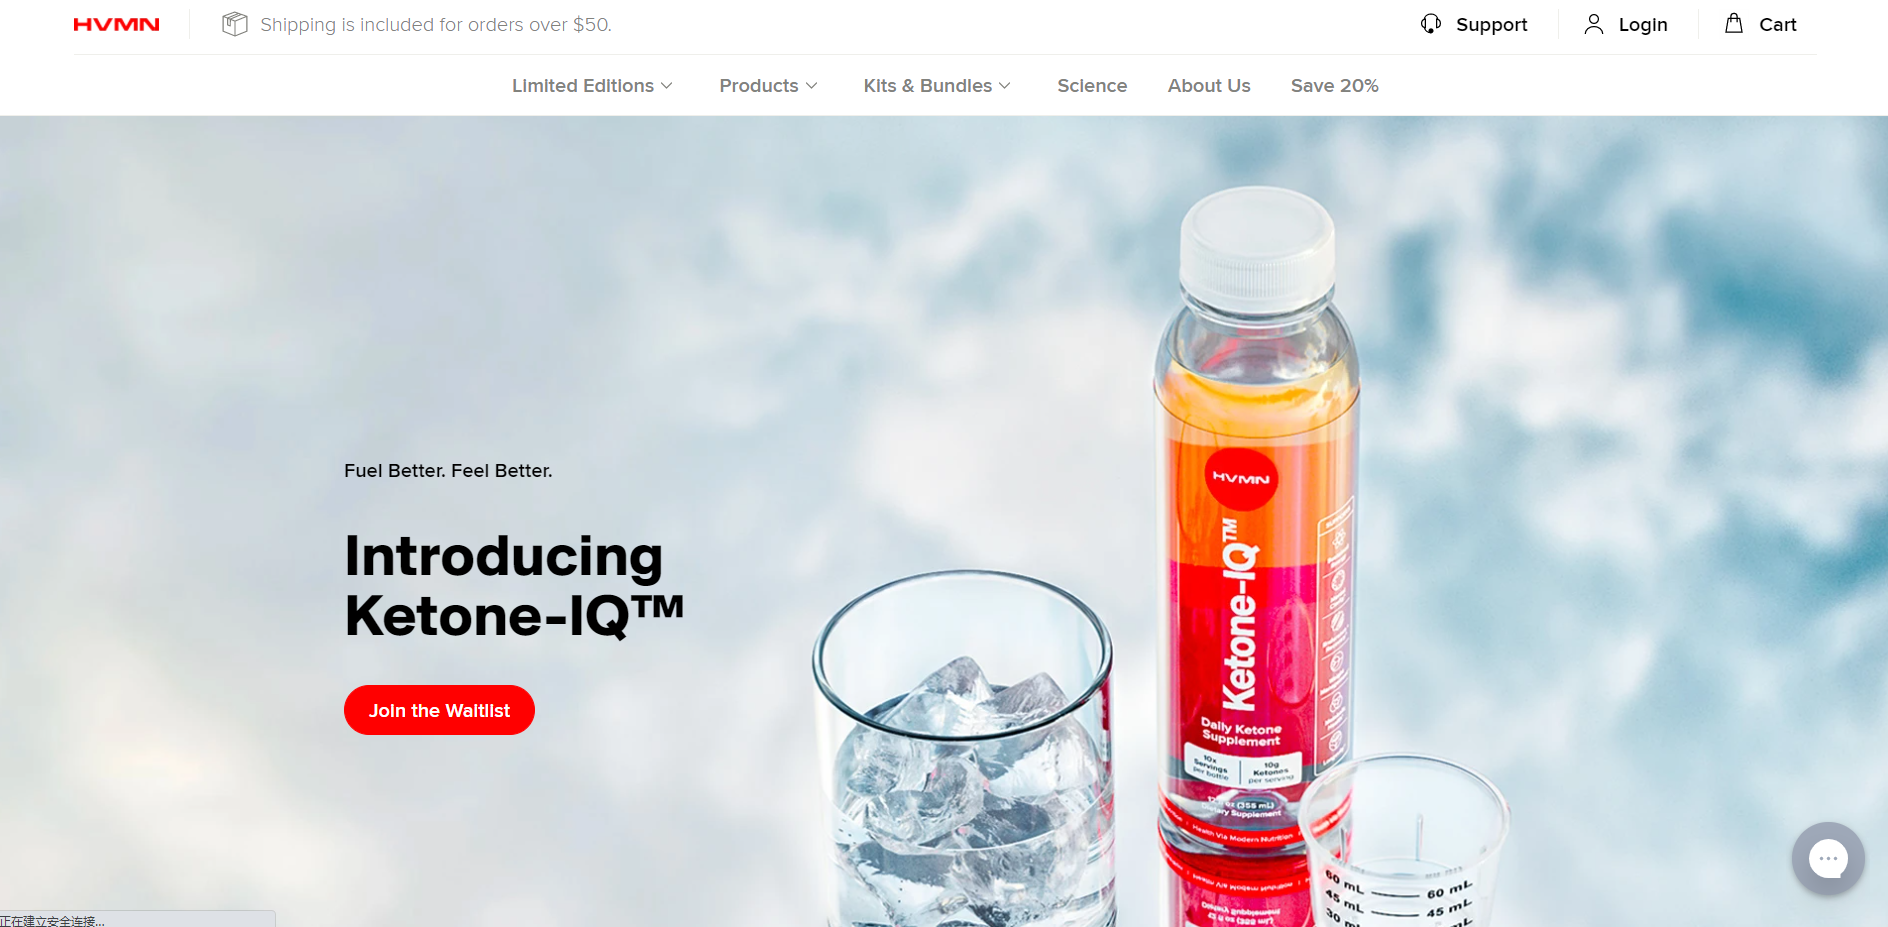Image resolution: width=1888 pixels, height=927 pixels.
Task: Open the Cart shopping bag icon
Action: point(1734,23)
